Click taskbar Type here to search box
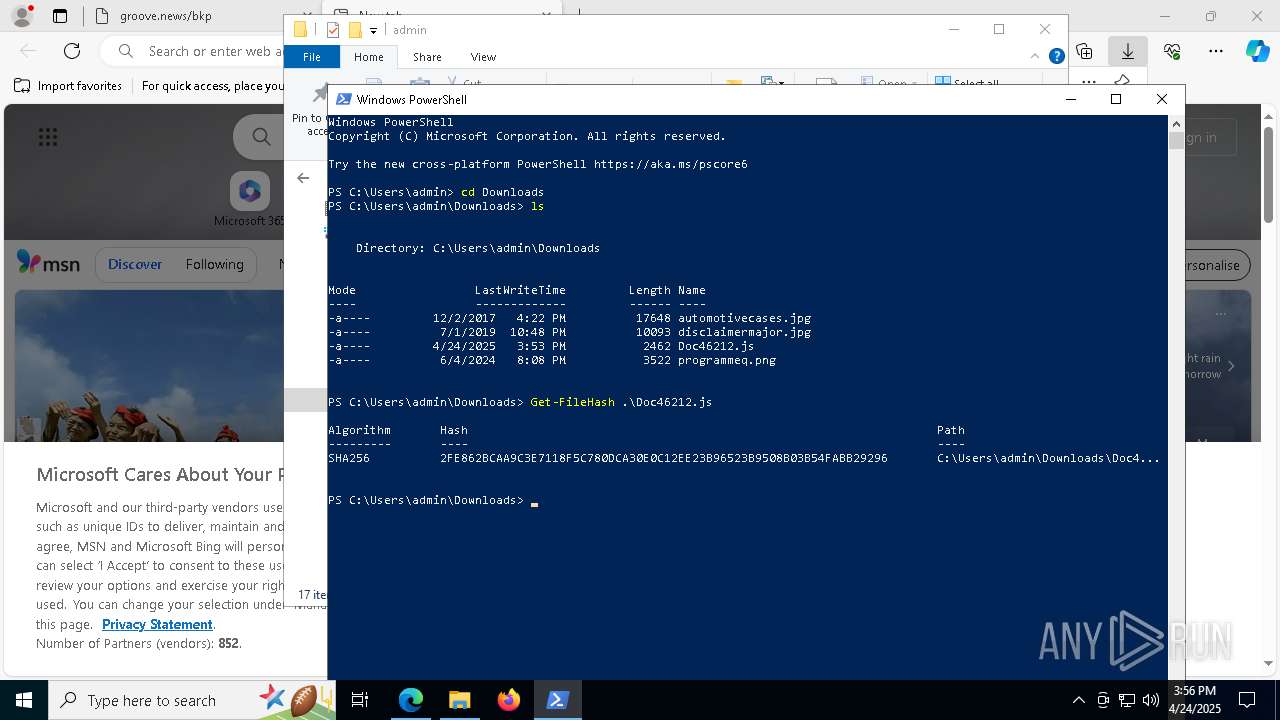 point(192,700)
